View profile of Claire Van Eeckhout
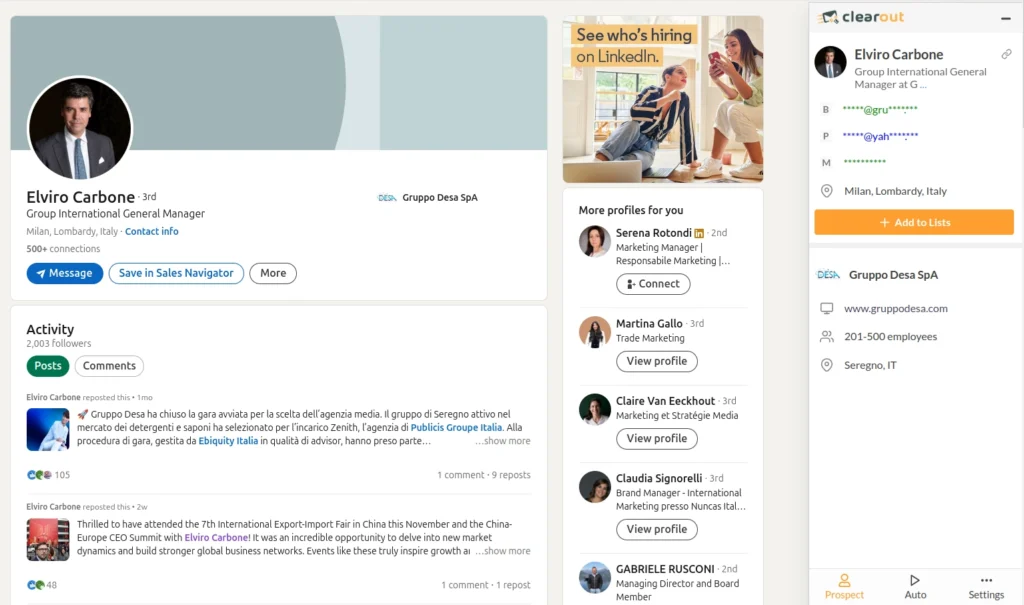 [656, 438]
